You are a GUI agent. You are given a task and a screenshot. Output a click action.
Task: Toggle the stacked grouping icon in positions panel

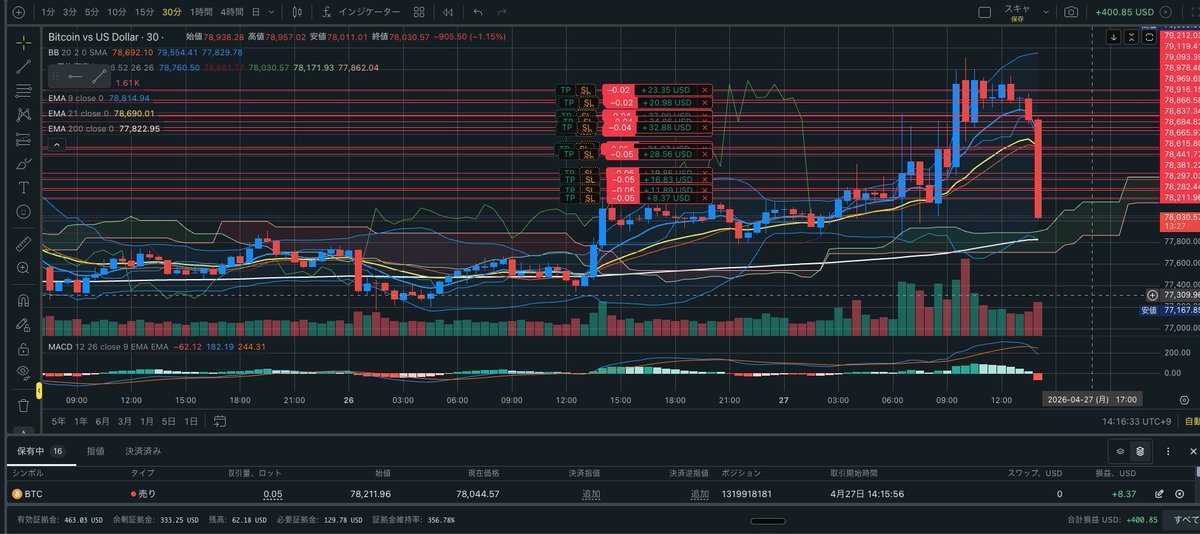point(1139,451)
